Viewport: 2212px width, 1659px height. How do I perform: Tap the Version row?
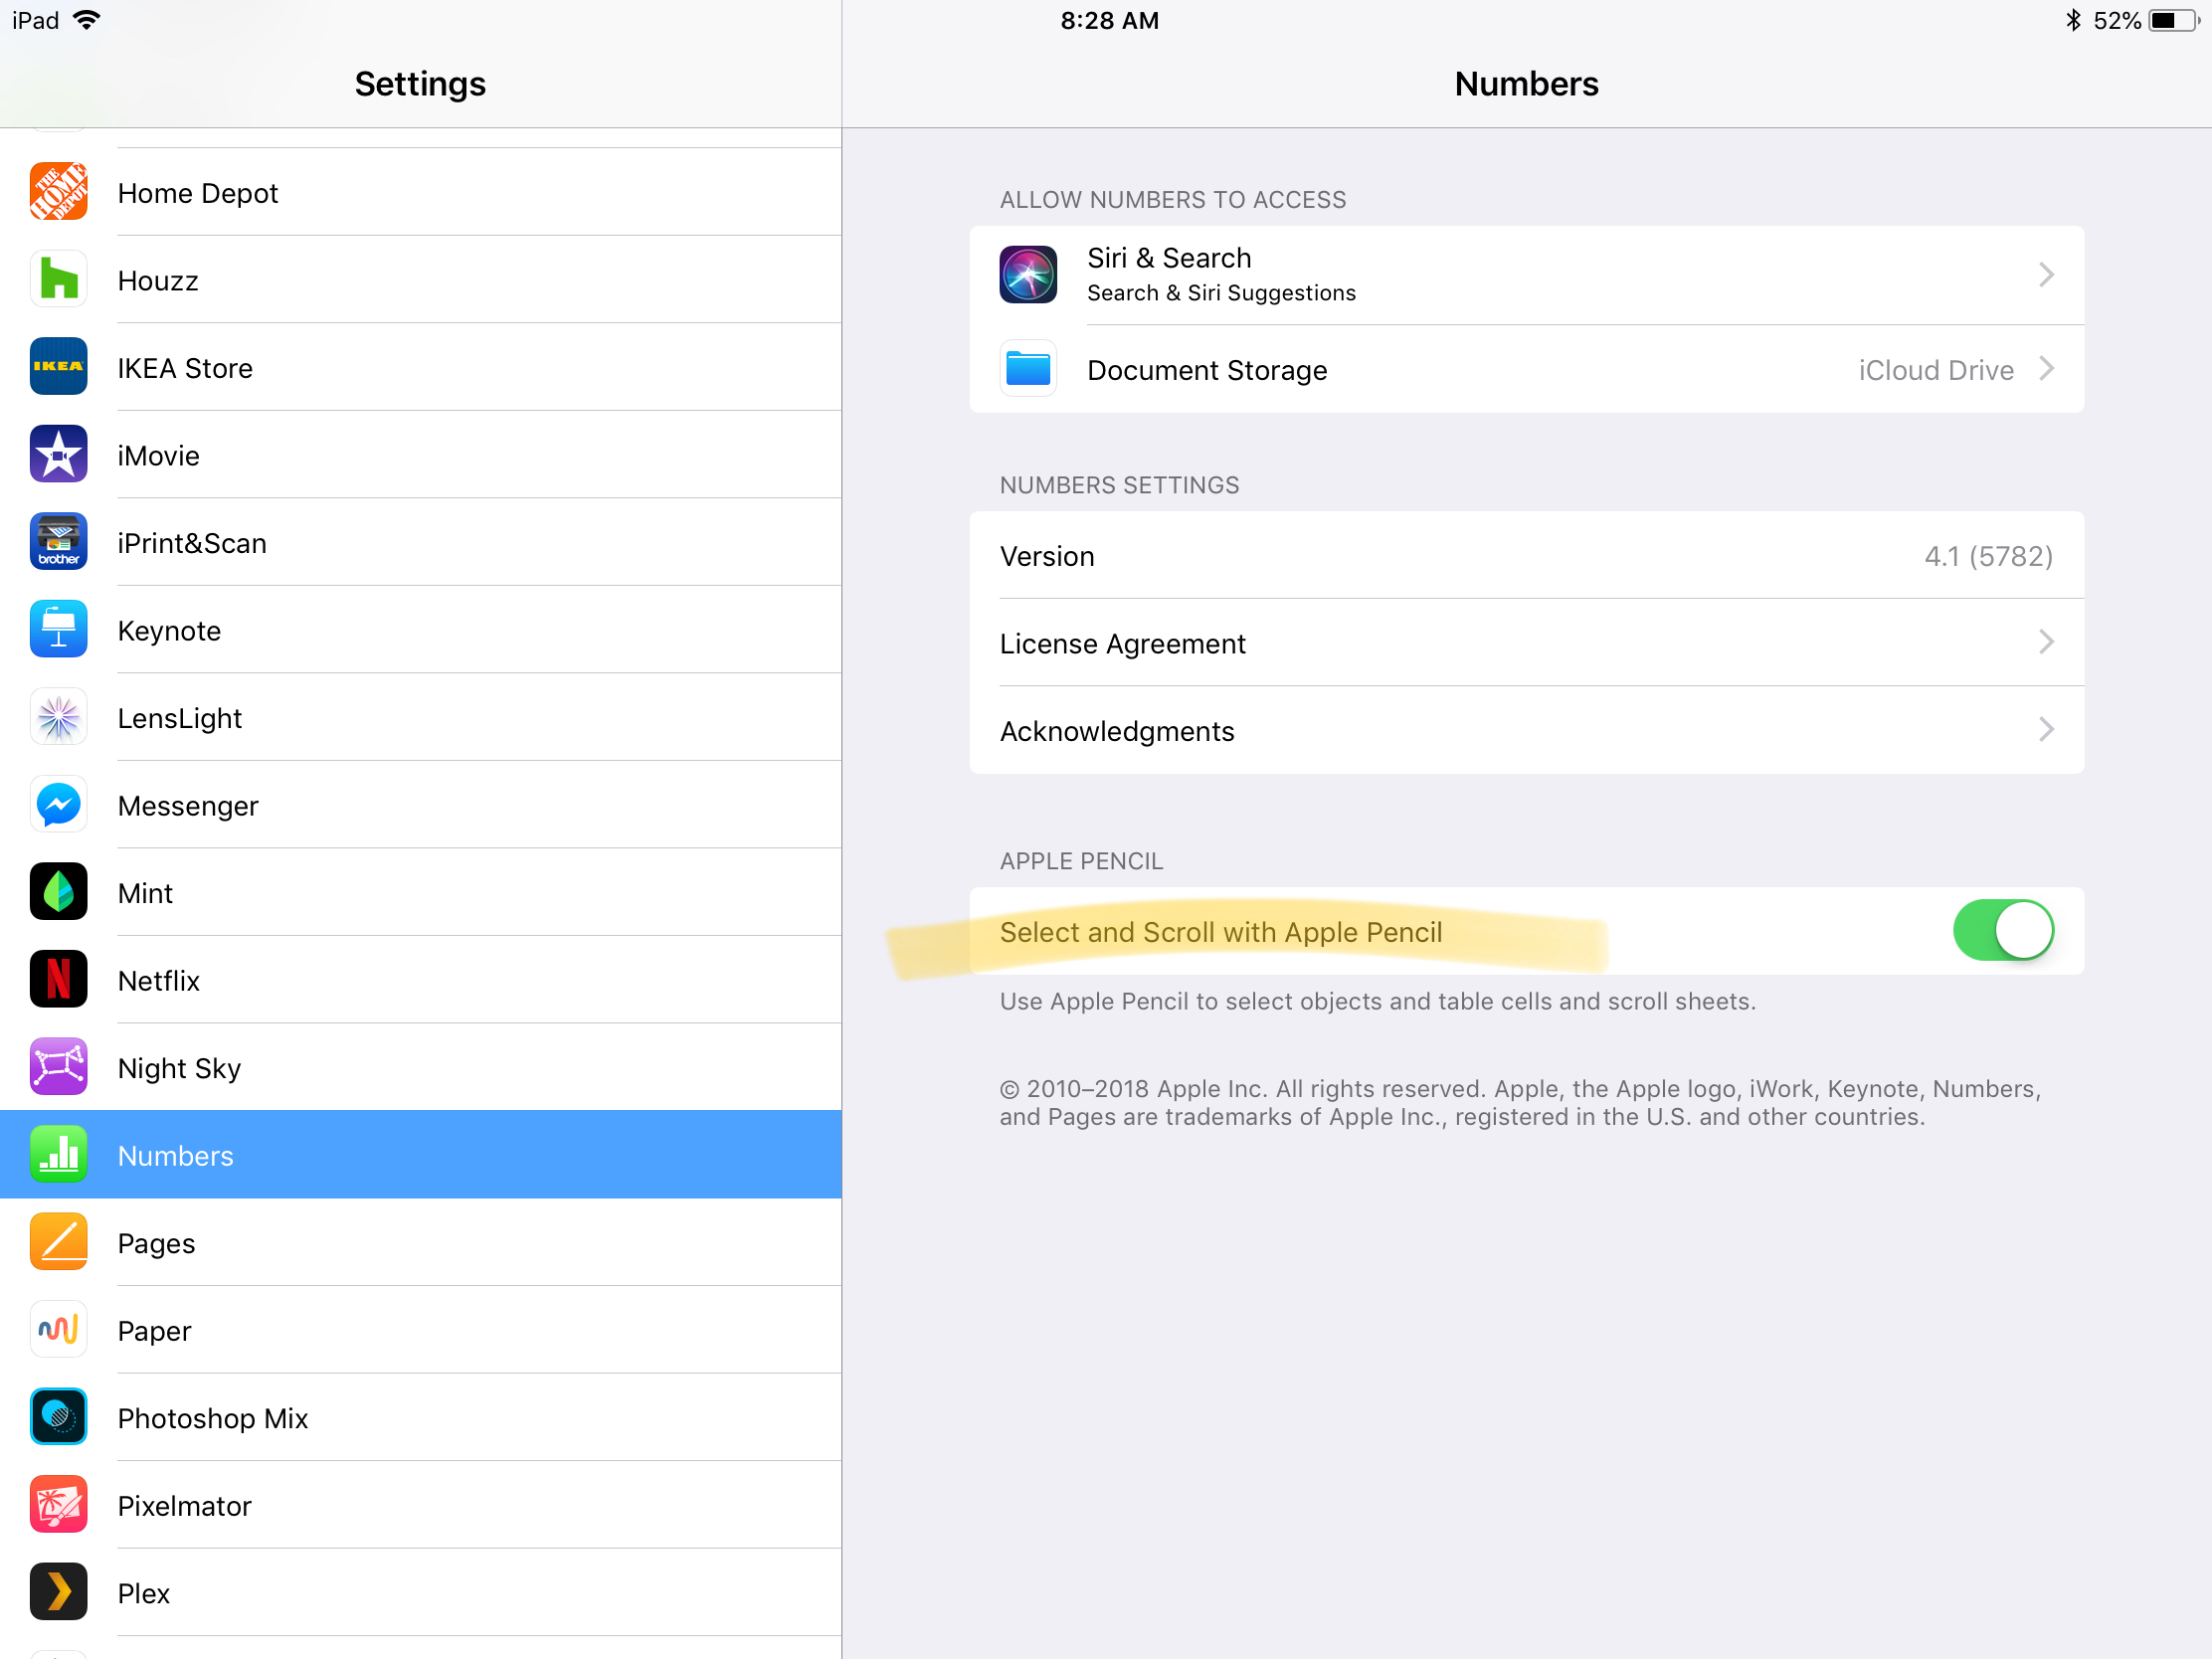click(1526, 555)
